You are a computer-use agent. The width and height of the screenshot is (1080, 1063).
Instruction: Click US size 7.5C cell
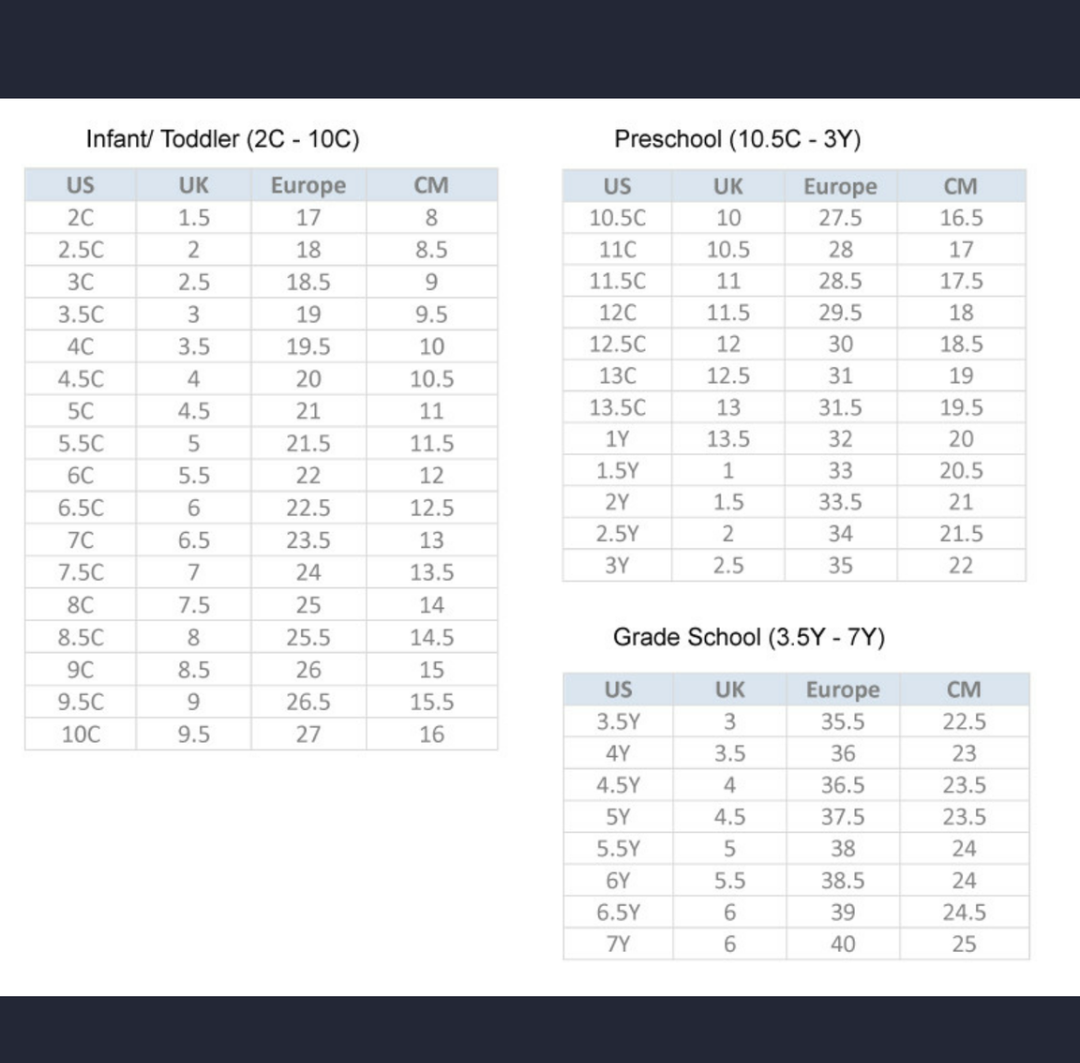pyautogui.click(x=80, y=573)
